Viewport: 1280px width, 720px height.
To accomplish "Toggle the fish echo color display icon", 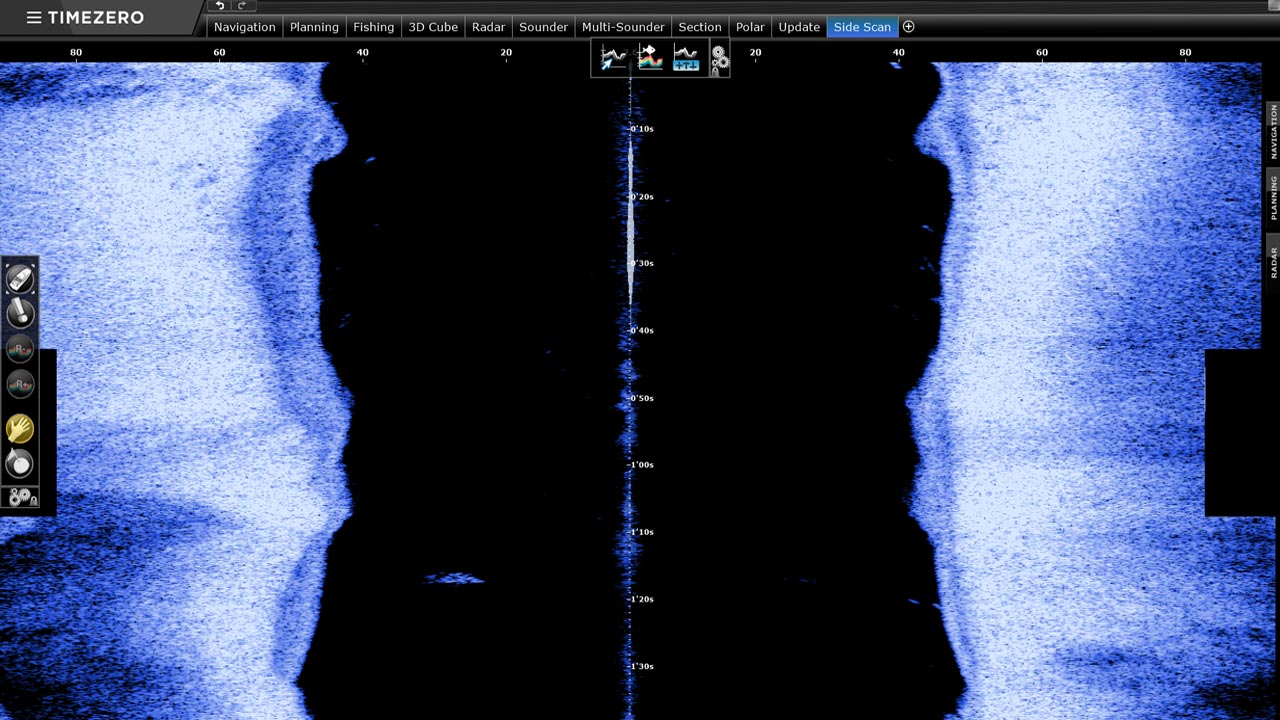I will coord(650,59).
